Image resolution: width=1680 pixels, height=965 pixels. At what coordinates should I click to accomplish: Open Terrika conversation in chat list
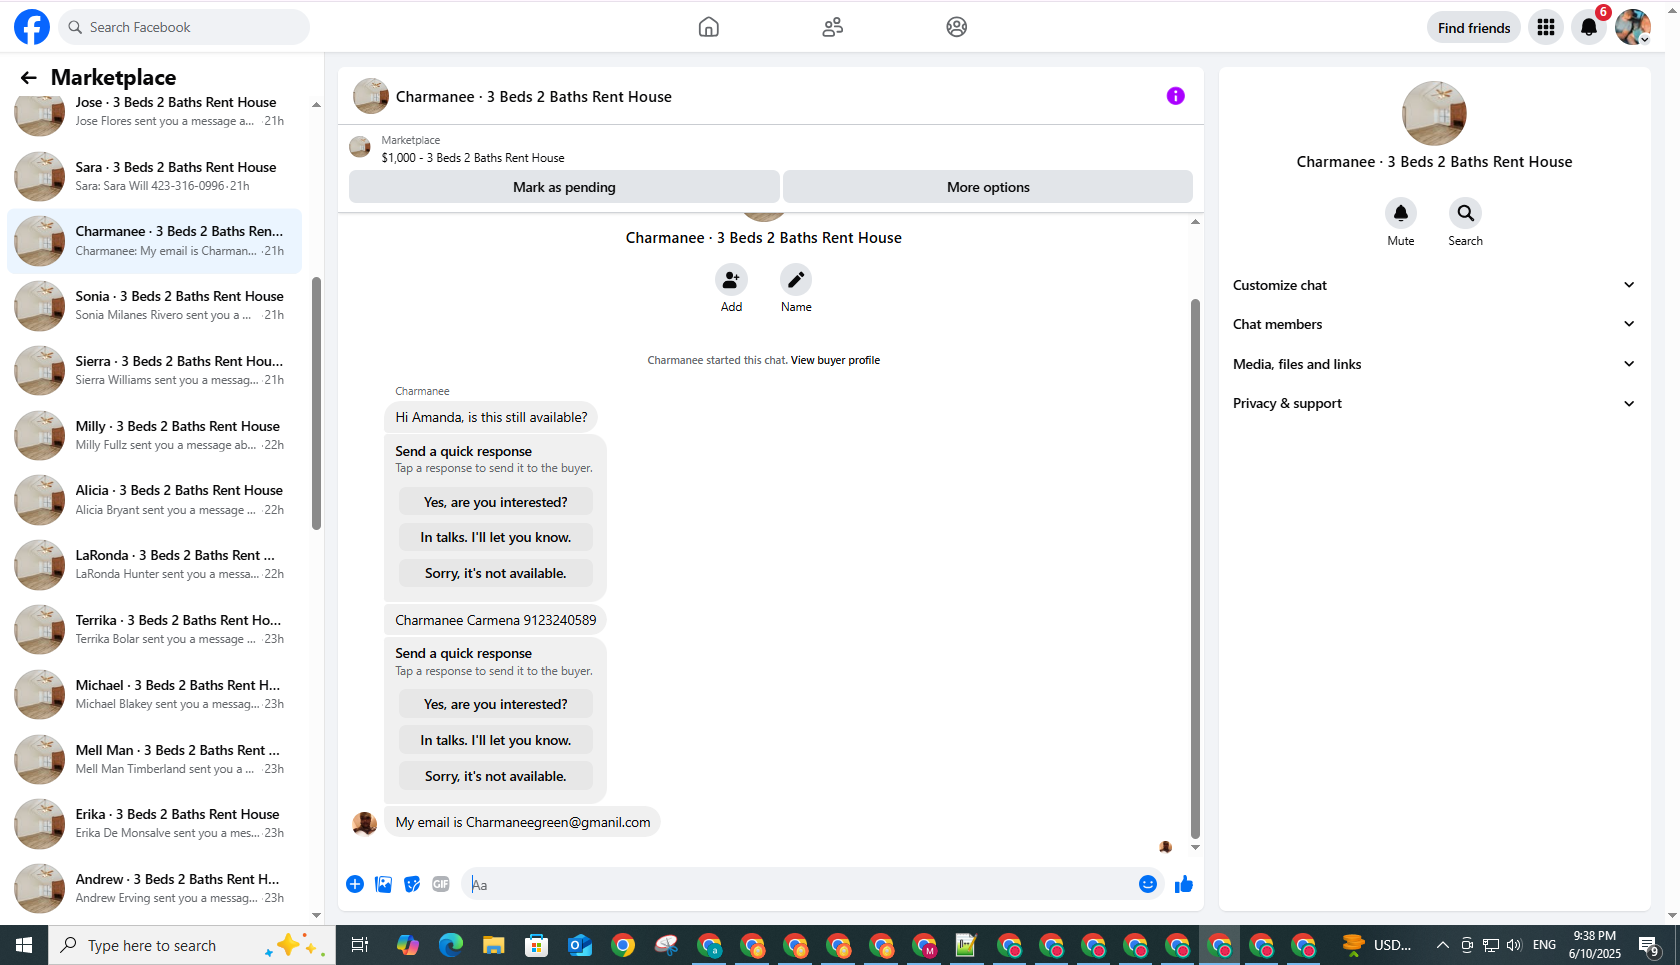(x=154, y=629)
